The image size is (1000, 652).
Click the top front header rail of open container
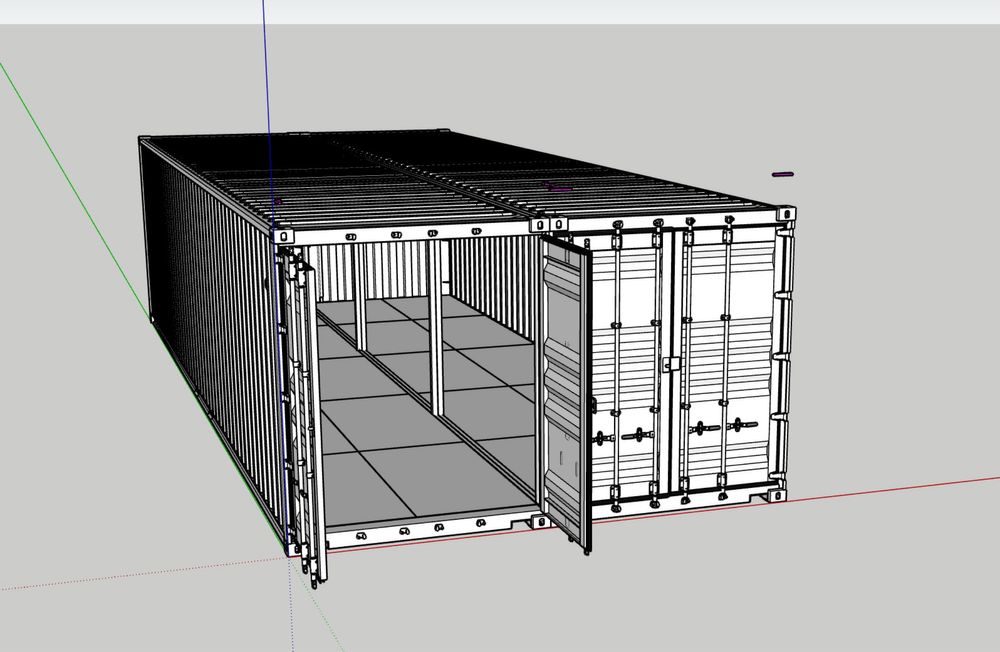tap(408, 234)
